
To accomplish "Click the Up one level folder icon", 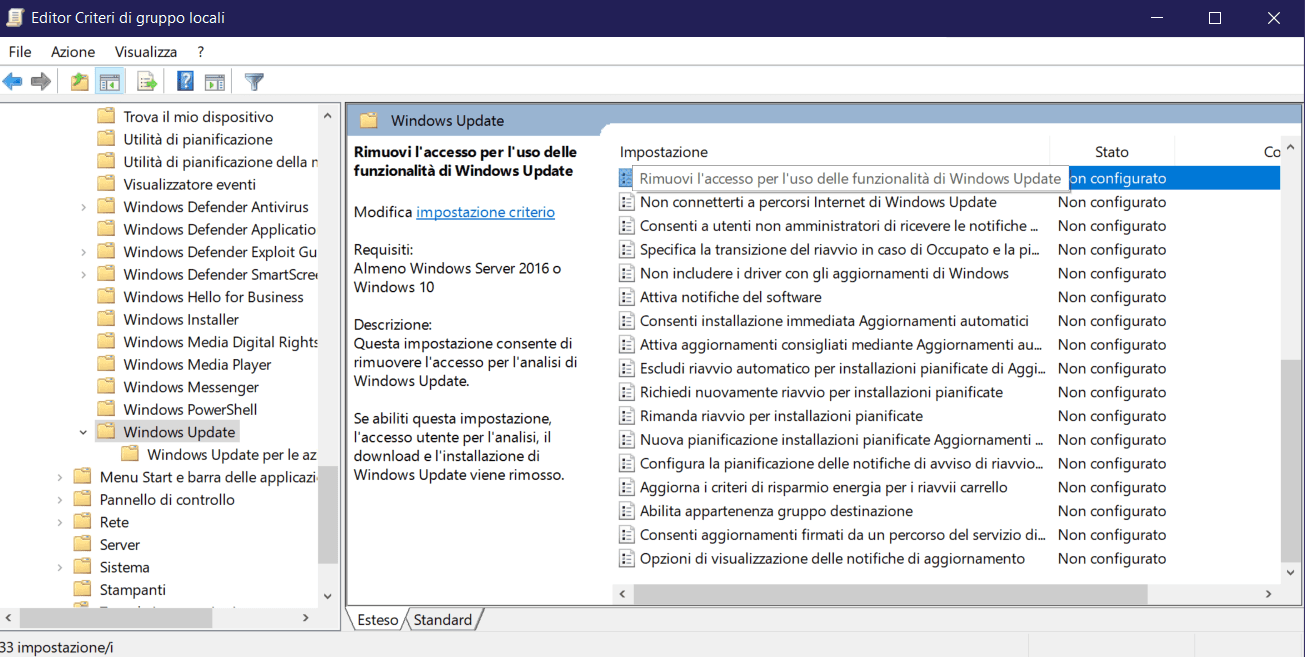I will (80, 81).
